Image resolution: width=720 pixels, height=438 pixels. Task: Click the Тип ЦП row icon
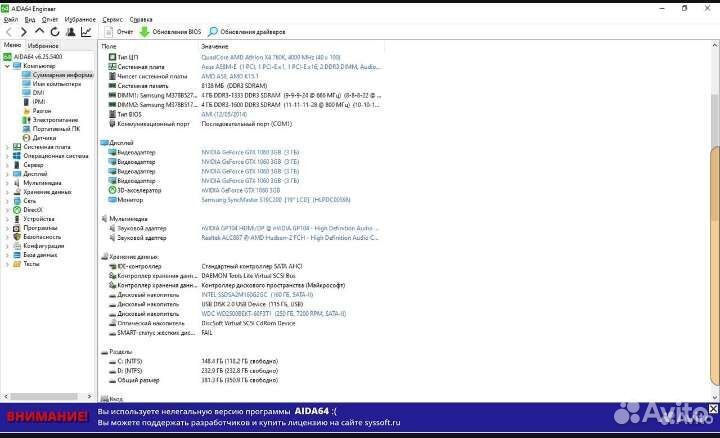click(112, 57)
